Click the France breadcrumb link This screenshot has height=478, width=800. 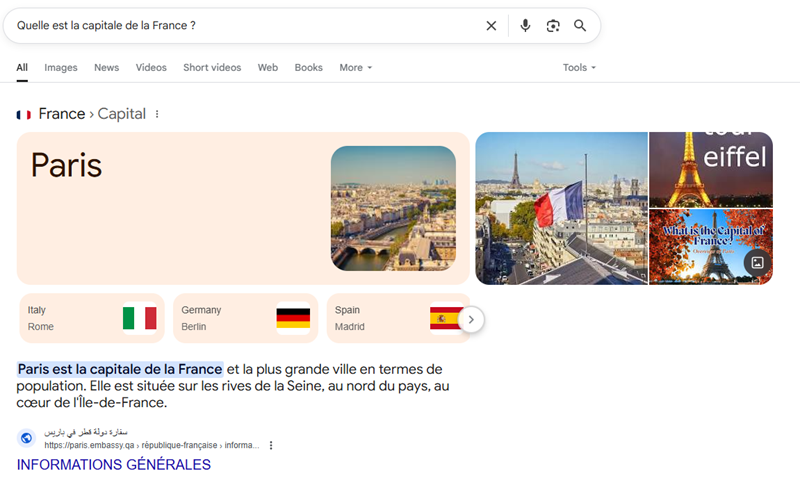point(62,114)
